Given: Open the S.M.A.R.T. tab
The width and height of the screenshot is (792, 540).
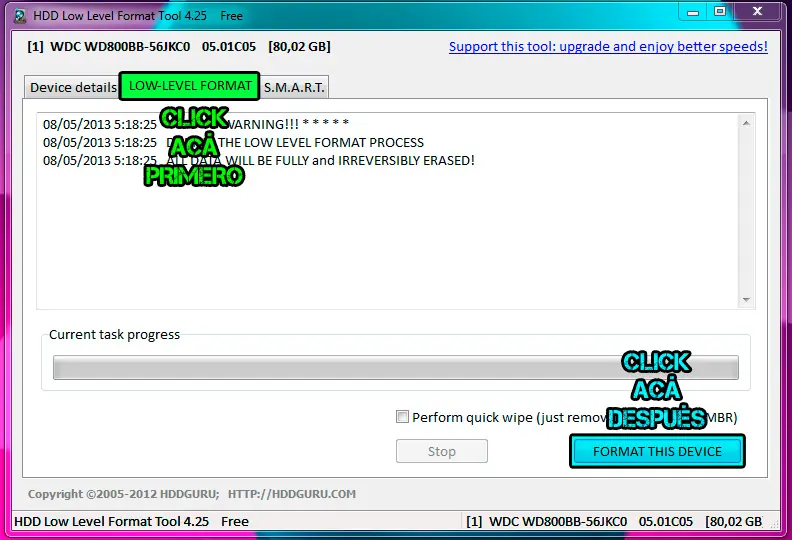Looking at the screenshot, I should (294, 87).
